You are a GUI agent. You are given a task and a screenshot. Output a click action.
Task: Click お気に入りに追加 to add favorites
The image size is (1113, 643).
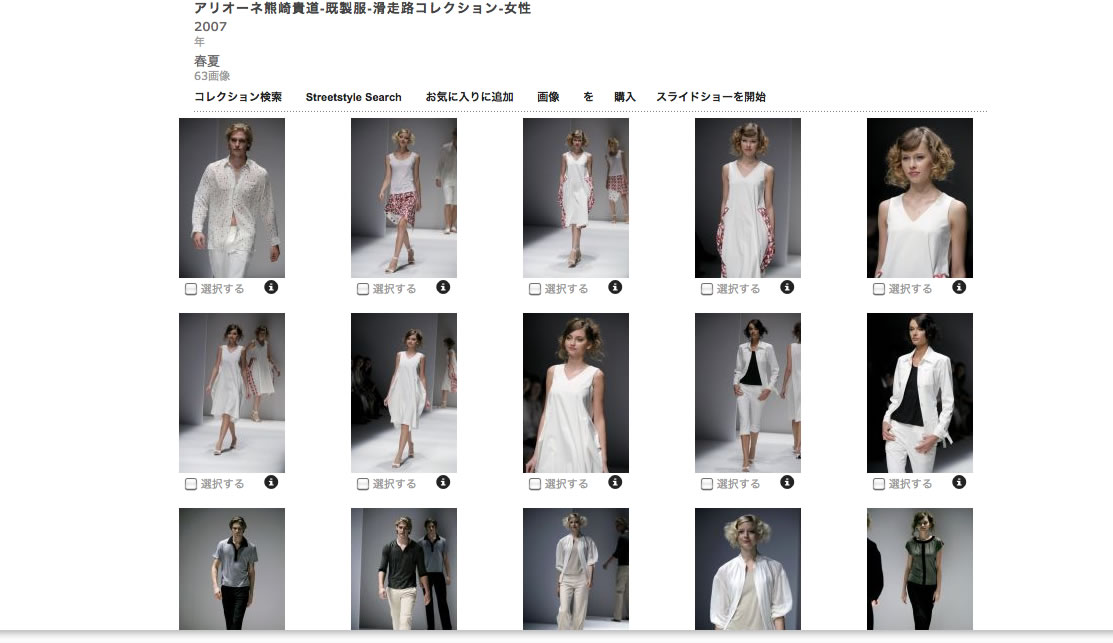click(x=469, y=97)
